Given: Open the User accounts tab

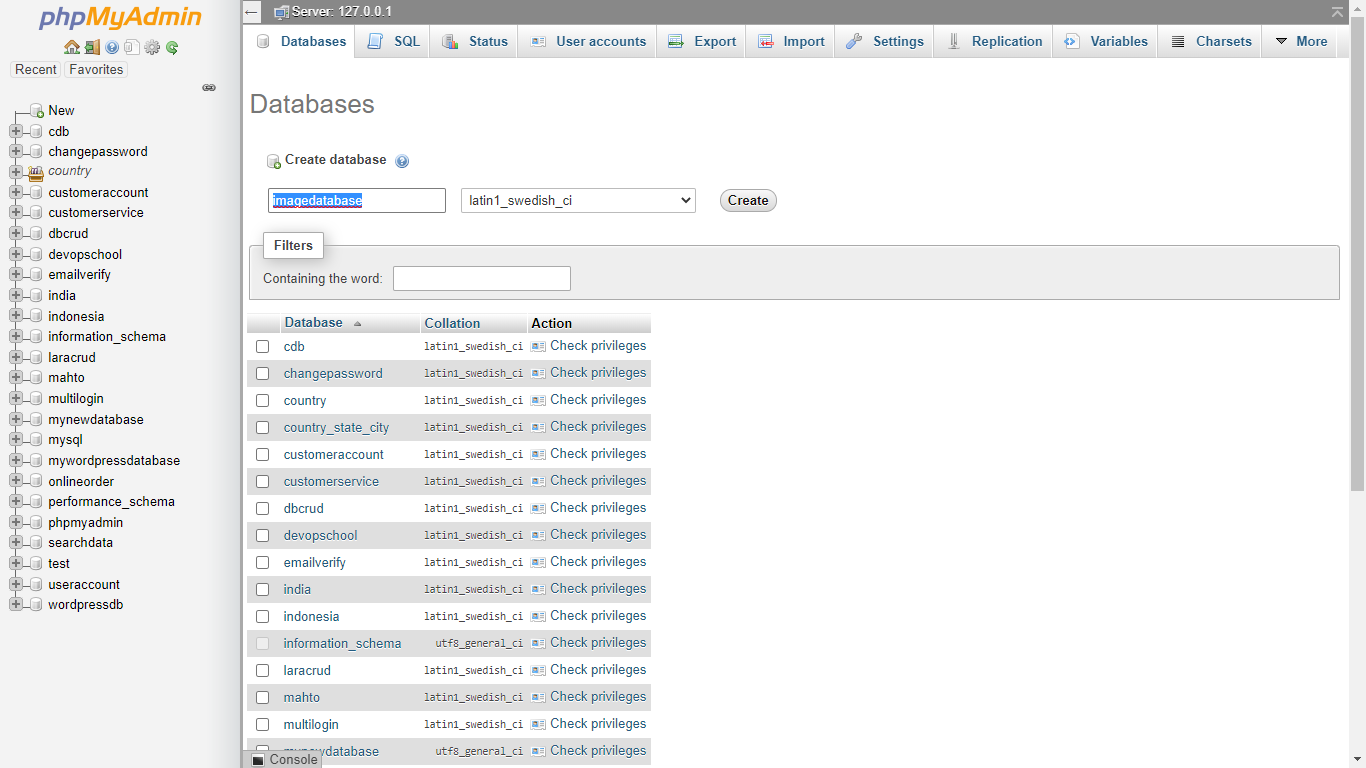Looking at the screenshot, I should click(588, 42).
